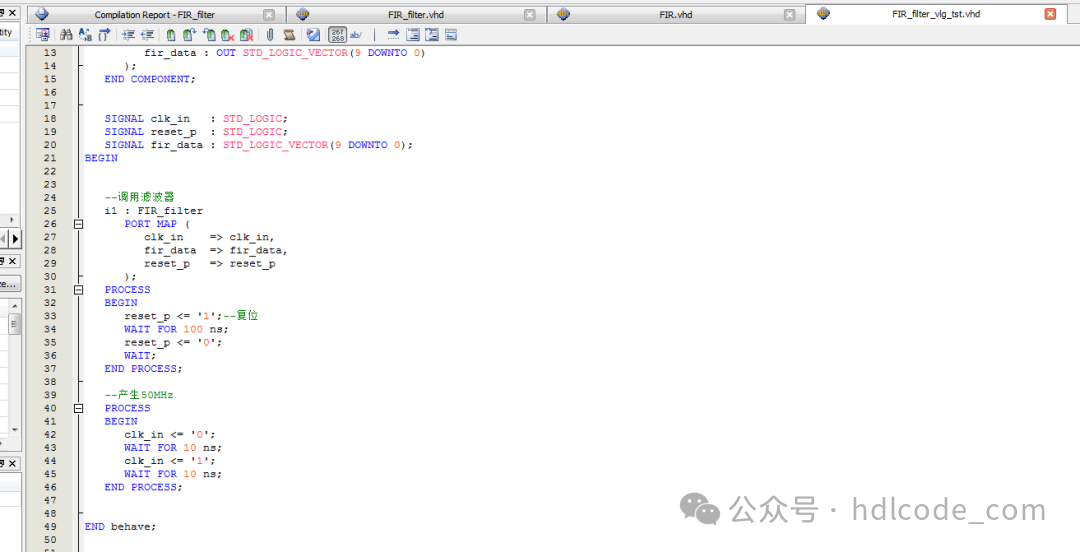Close the middle left panel
1080x552 pixels.
coord(12,261)
